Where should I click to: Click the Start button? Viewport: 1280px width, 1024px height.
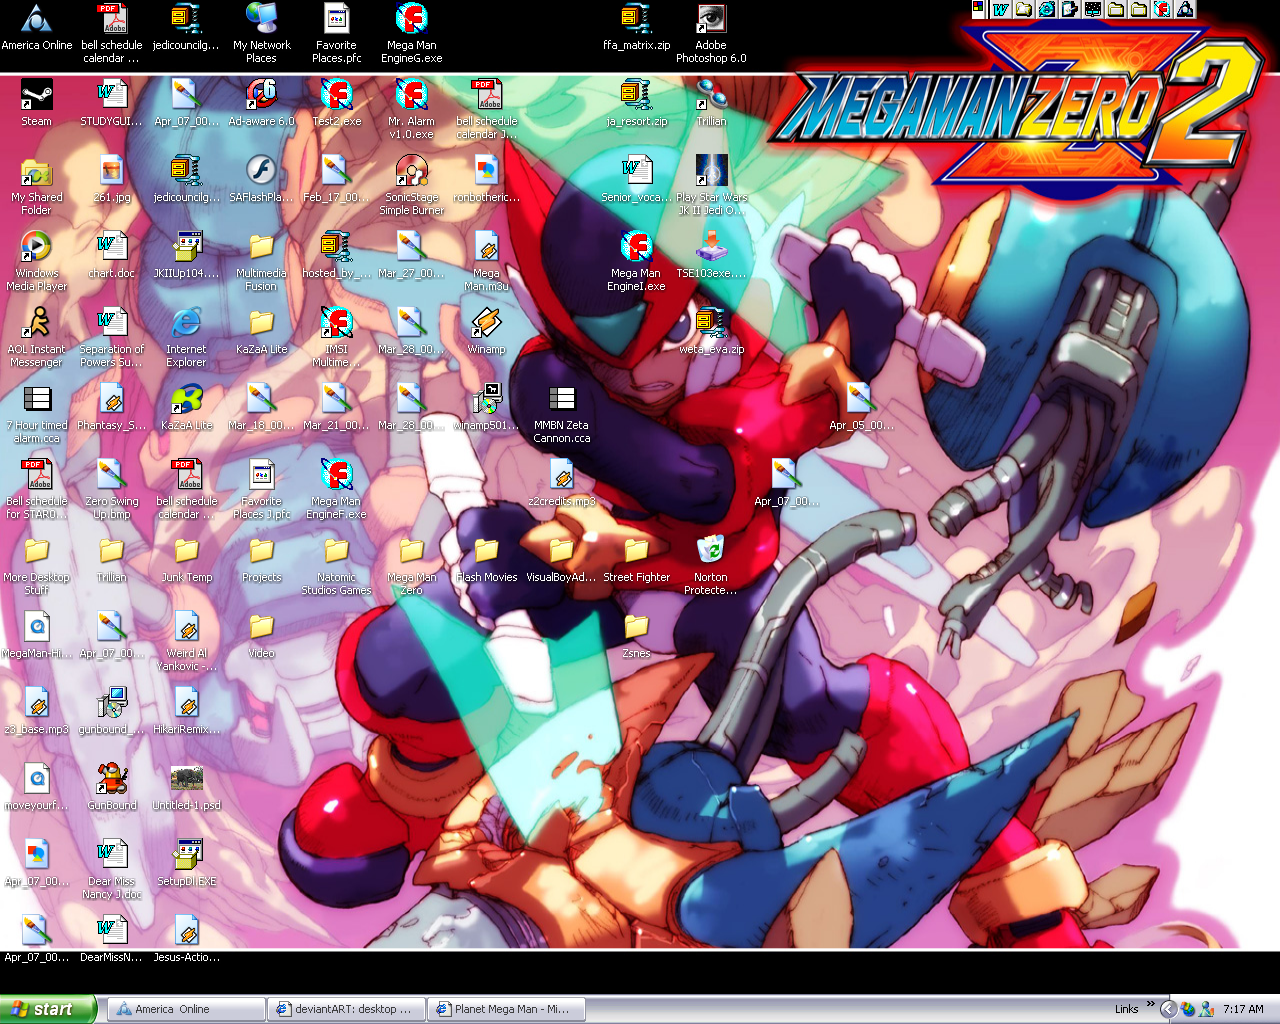click(x=48, y=1009)
